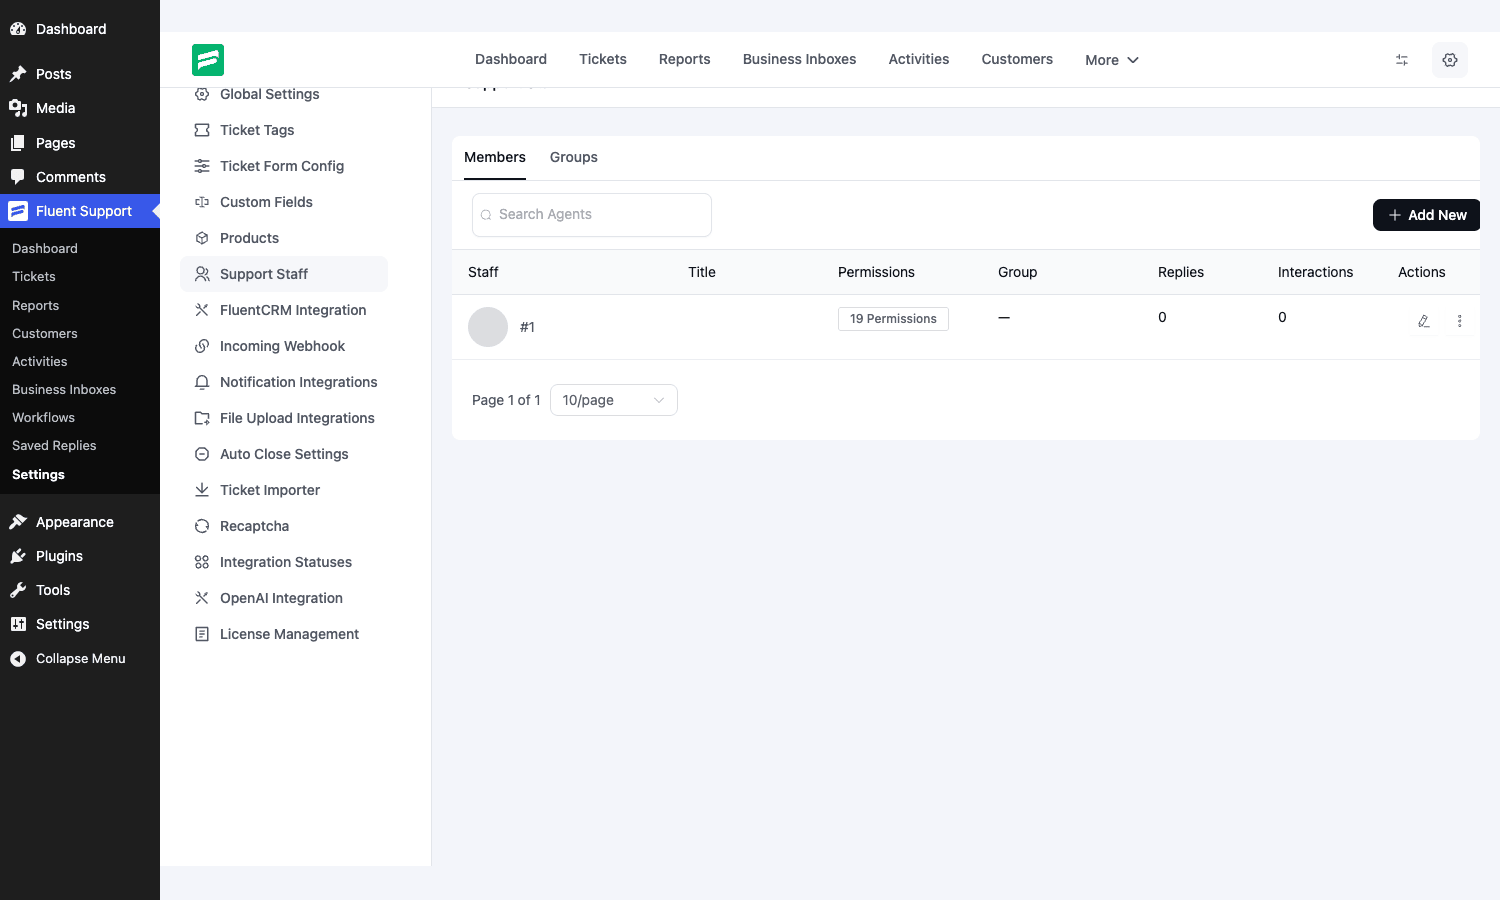The image size is (1500, 900).
Task: Open the 10/page pagination dropdown
Action: point(614,400)
